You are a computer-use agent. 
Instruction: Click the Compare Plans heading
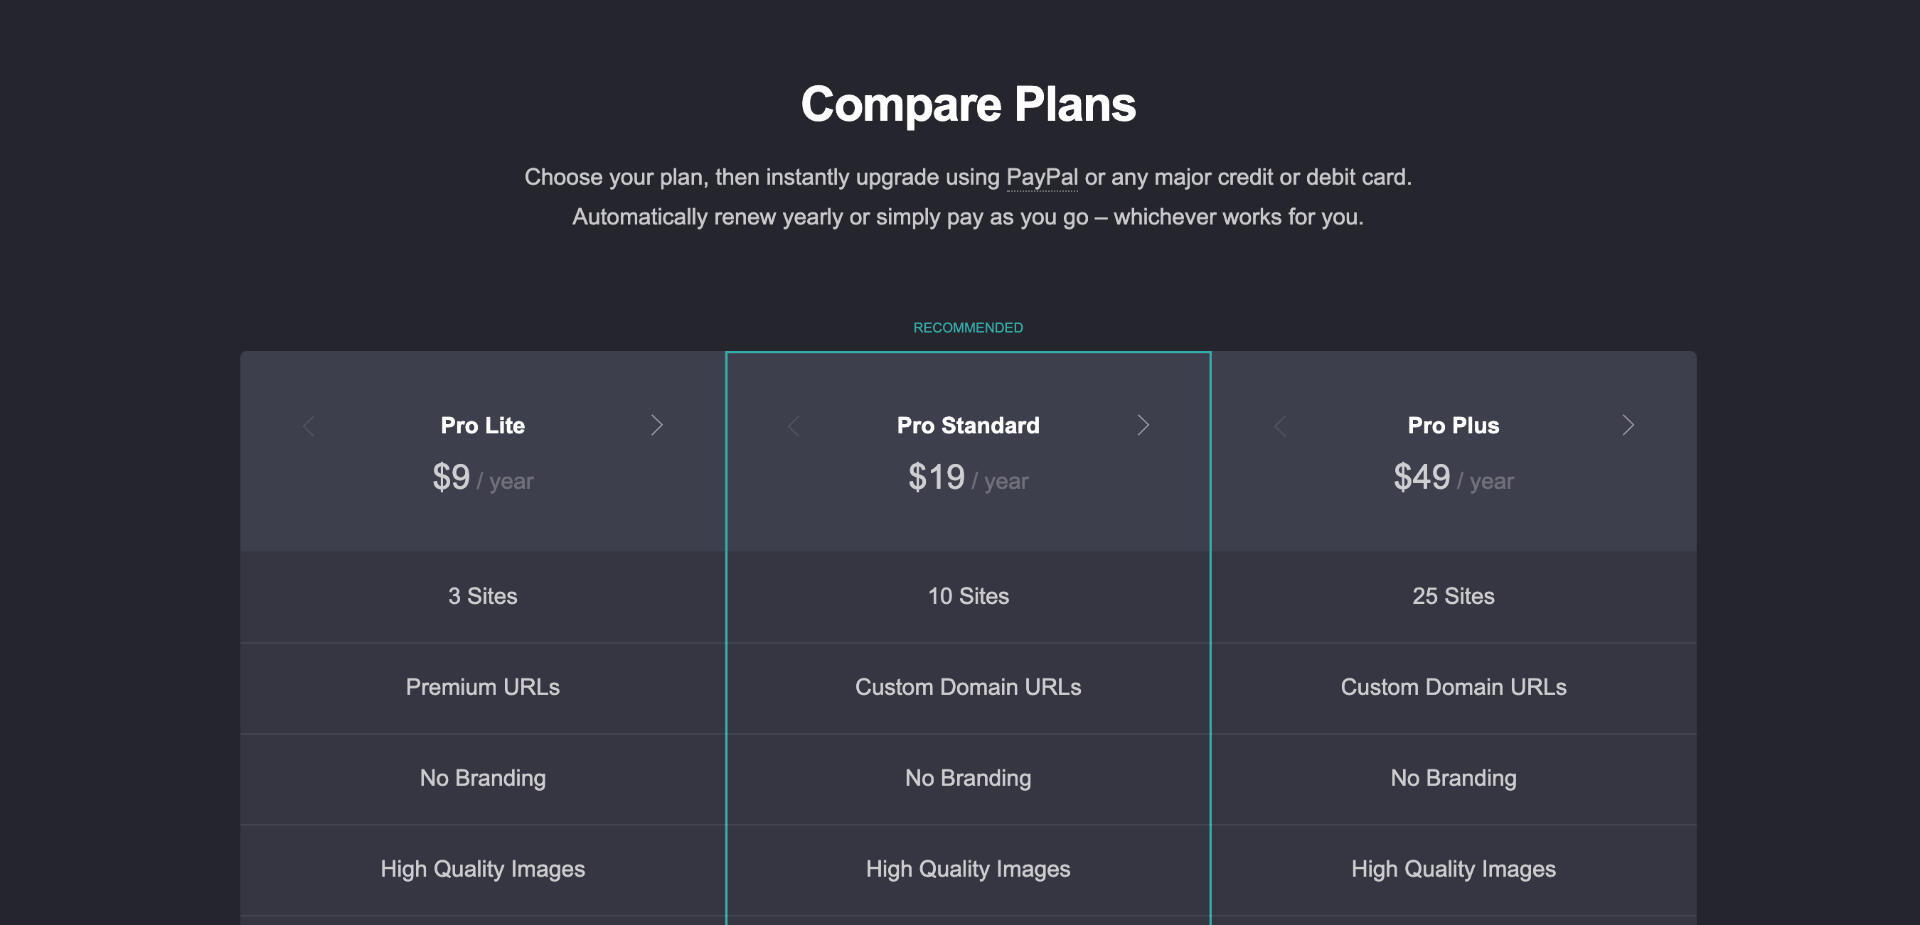click(968, 105)
